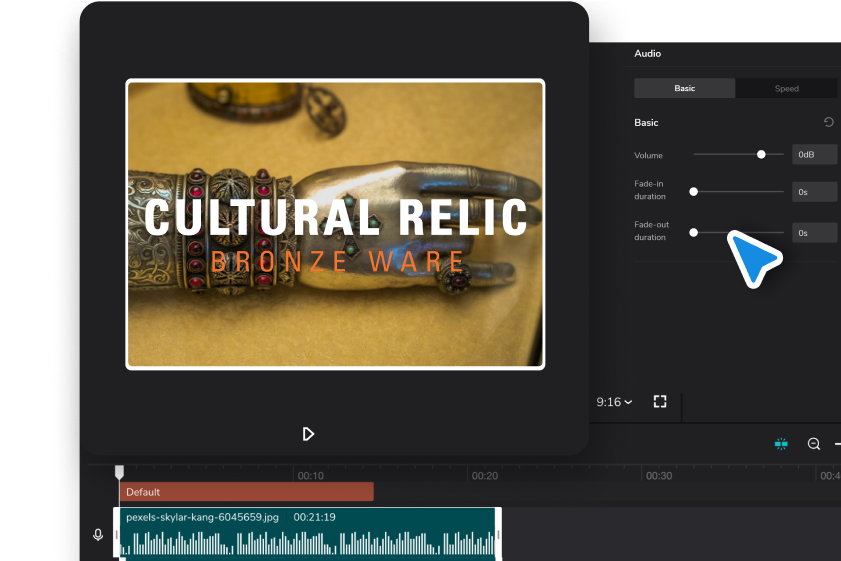
Task: Select the pexels-skylar-kang audio clip
Action: [x=308, y=533]
